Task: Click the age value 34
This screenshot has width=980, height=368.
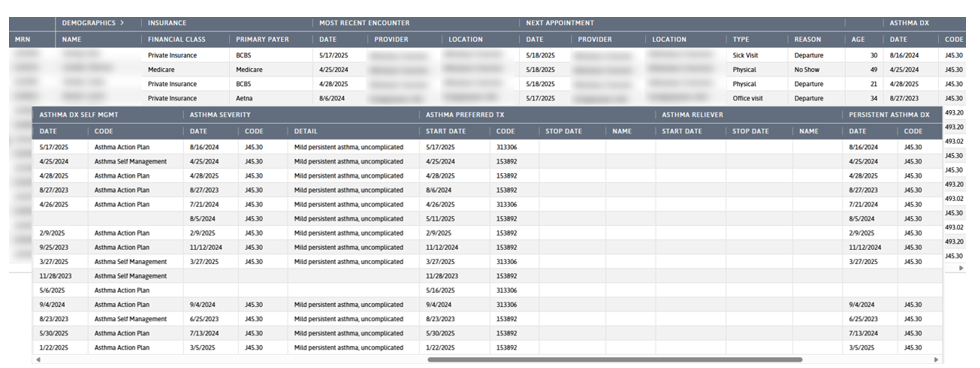Action: pyautogui.click(x=874, y=99)
